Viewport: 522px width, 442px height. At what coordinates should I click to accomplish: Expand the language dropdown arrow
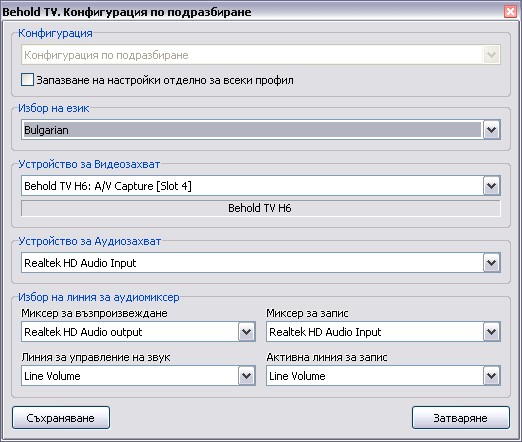coord(492,130)
